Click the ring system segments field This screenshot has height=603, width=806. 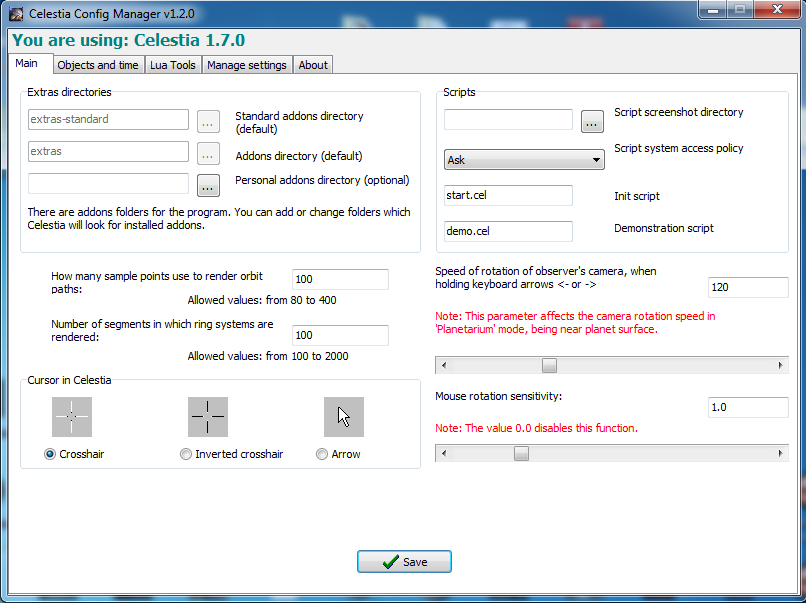(340, 335)
